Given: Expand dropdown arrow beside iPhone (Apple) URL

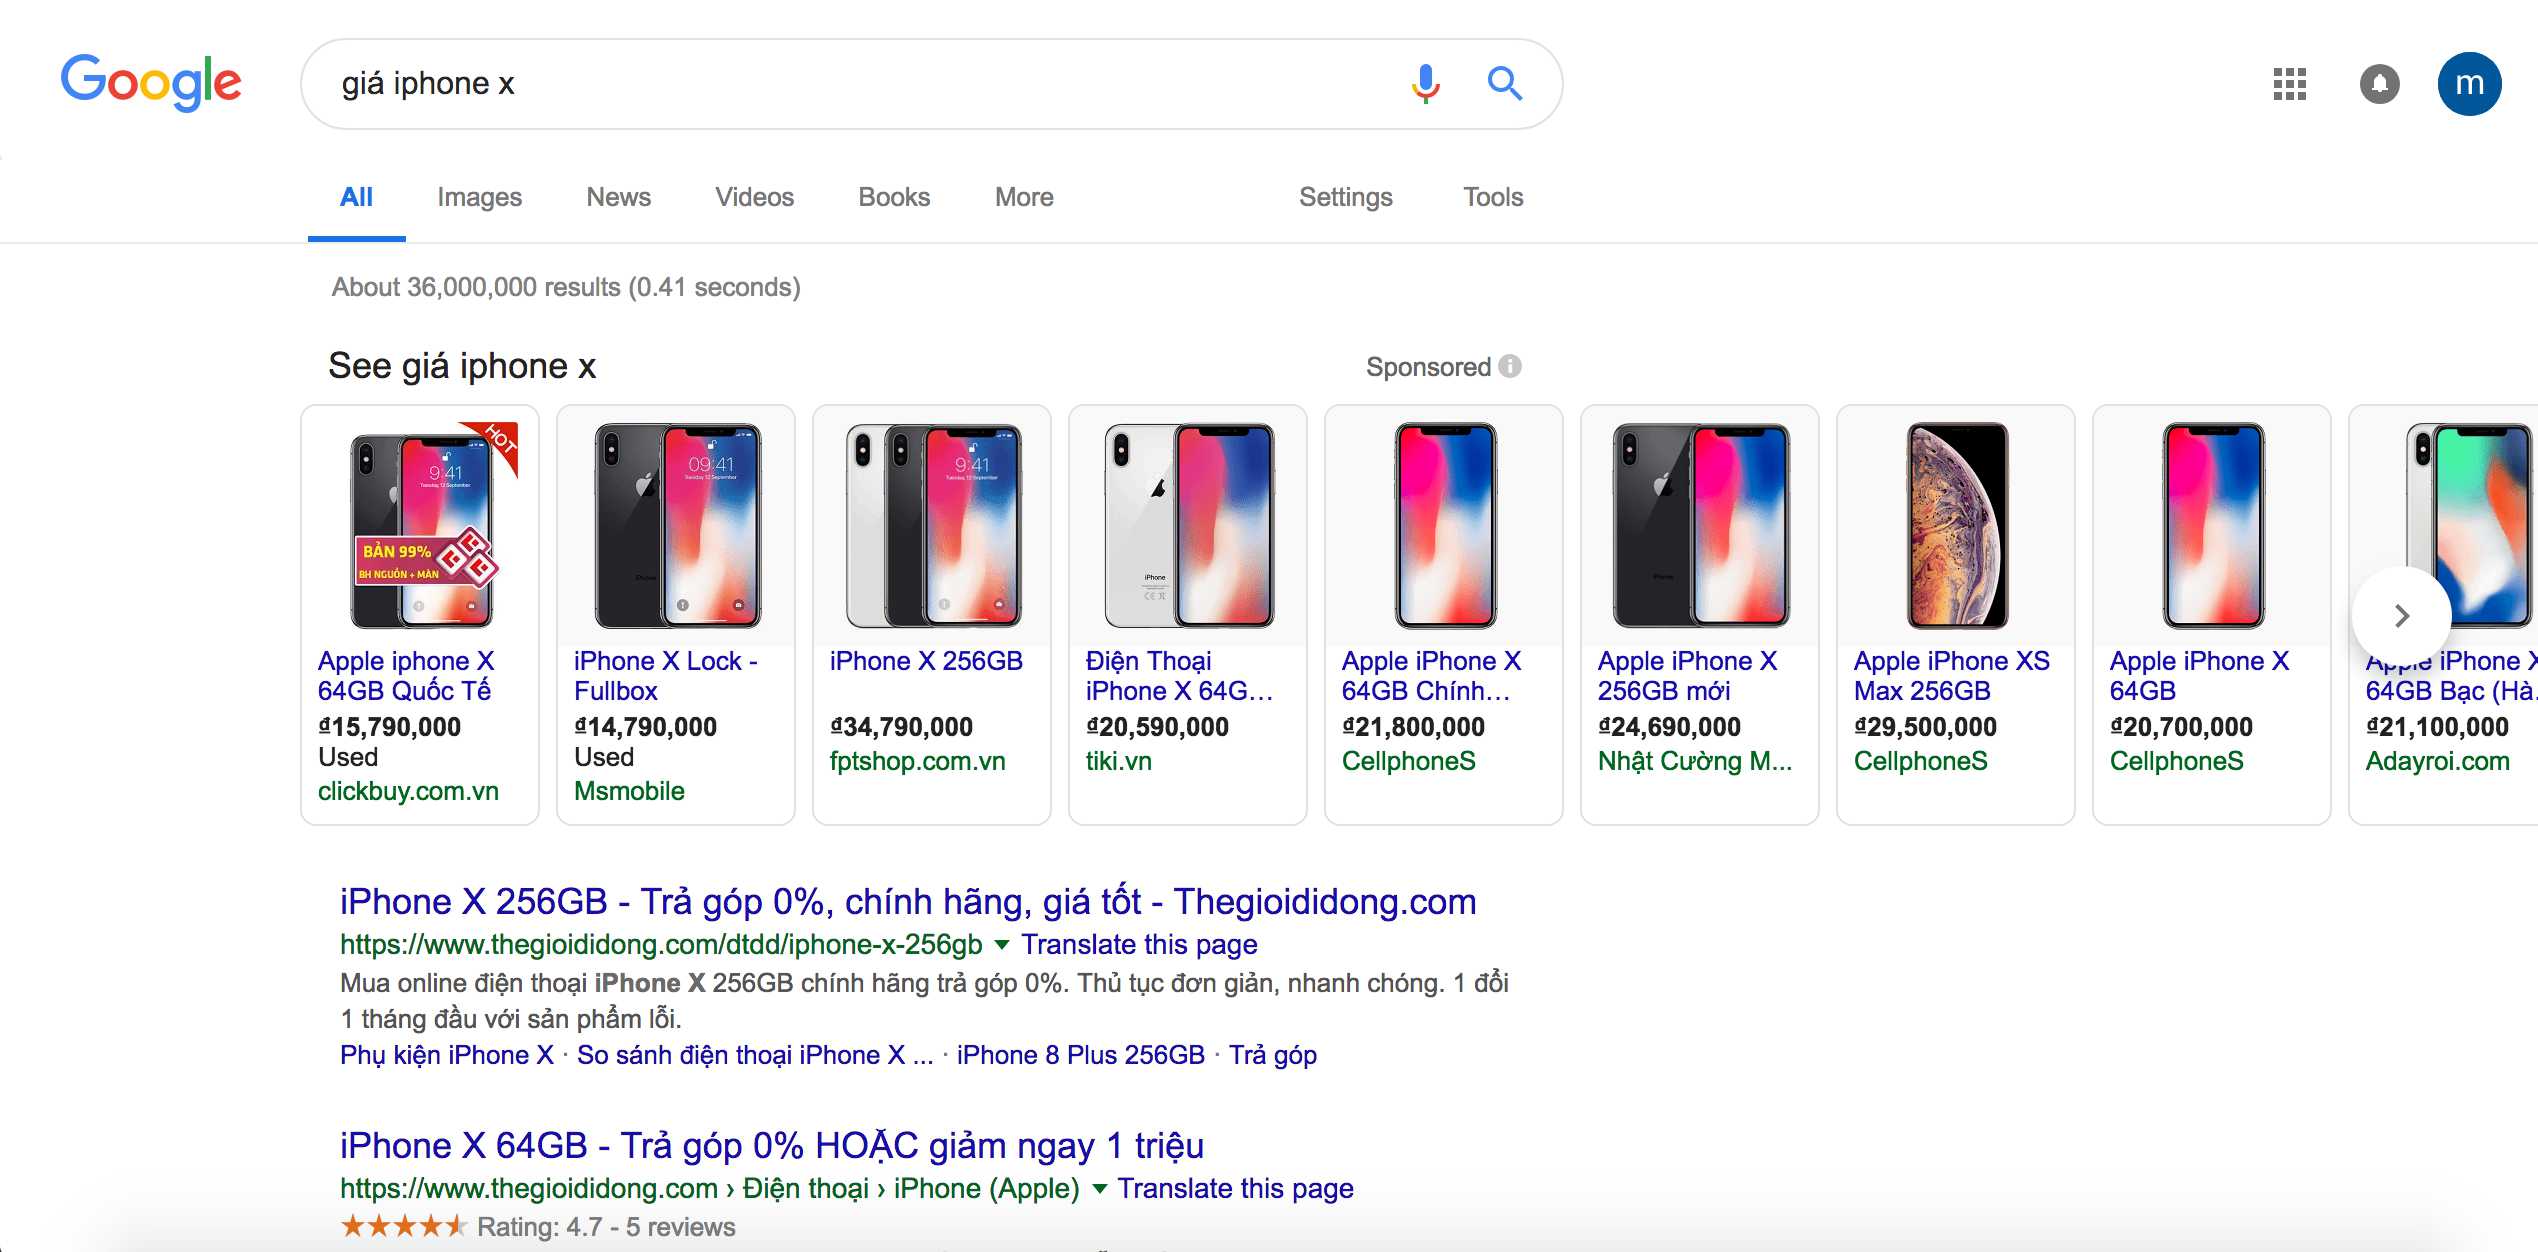Looking at the screenshot, I should coord(1099,1188).
